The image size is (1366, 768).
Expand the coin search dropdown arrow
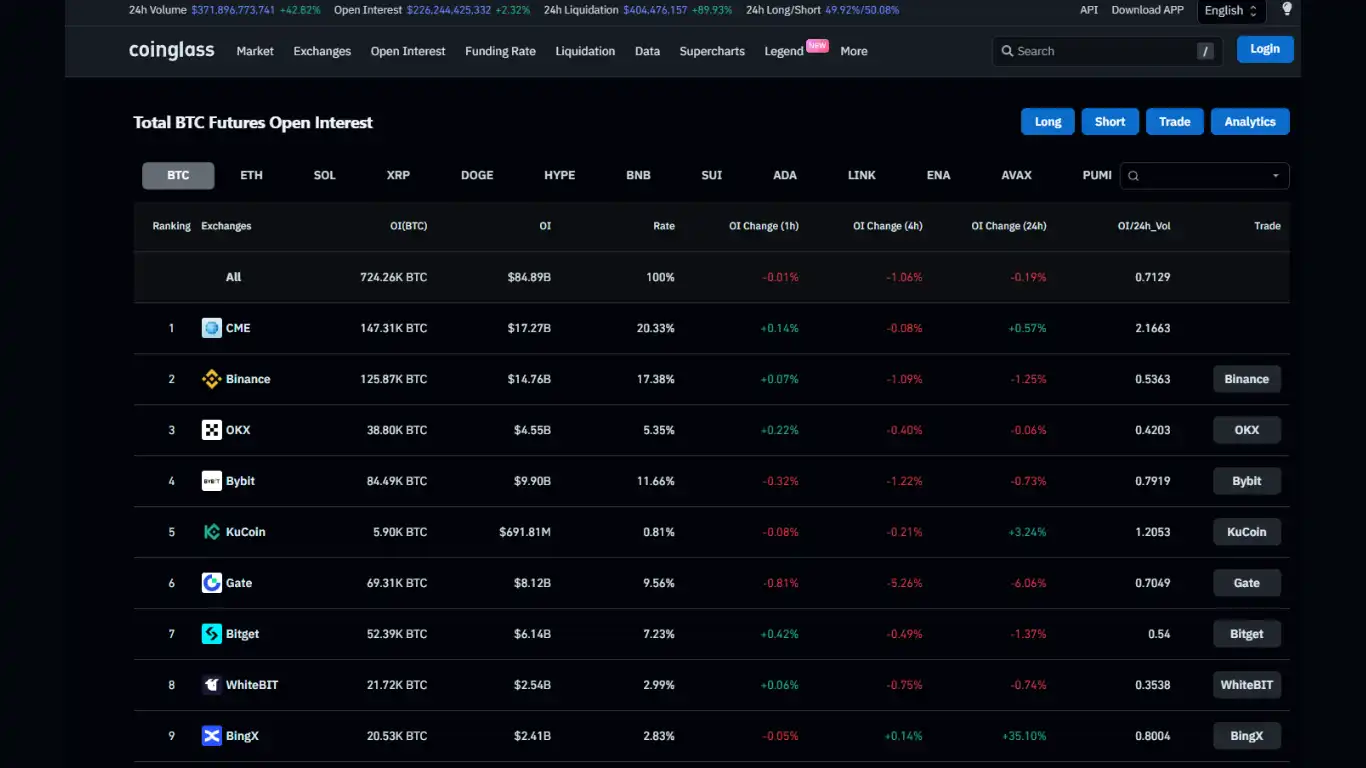pos(1276,176)
